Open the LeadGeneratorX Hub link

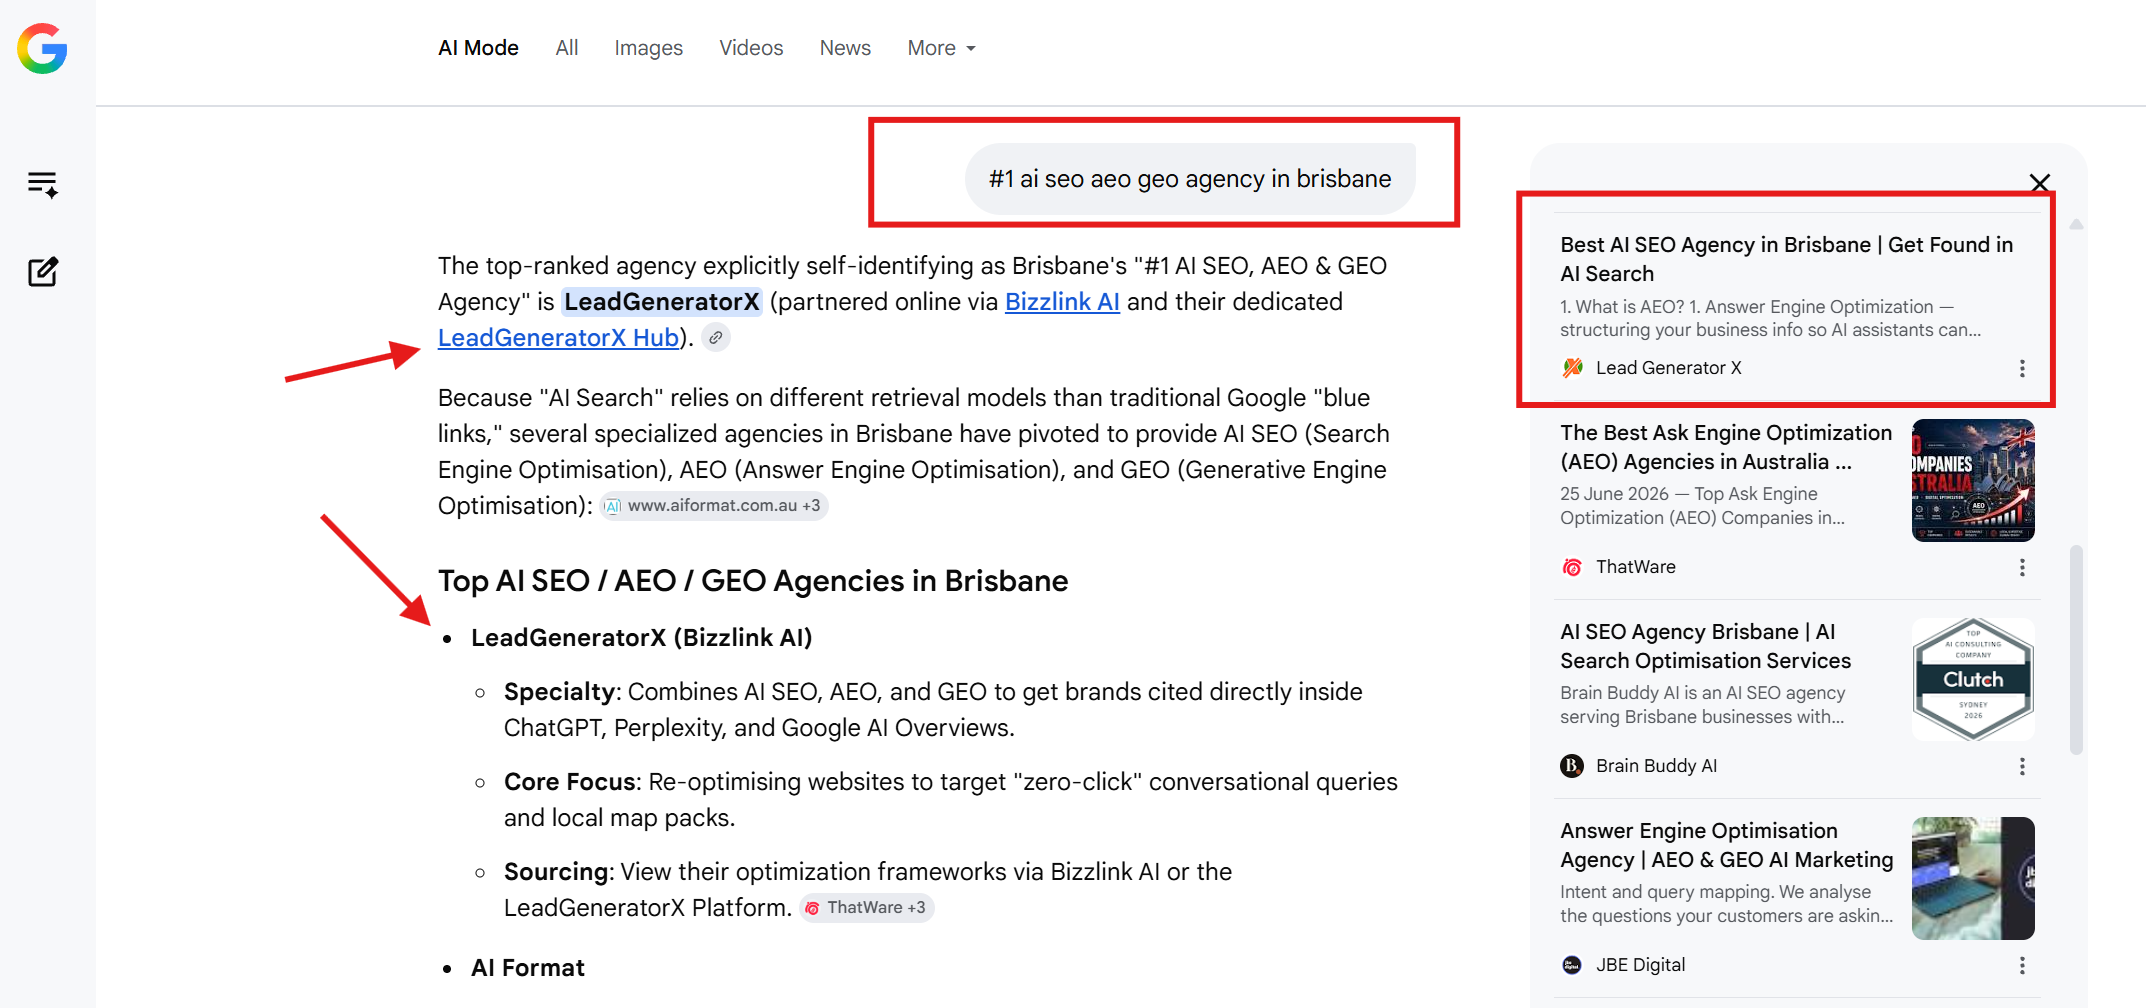(558, 338)
